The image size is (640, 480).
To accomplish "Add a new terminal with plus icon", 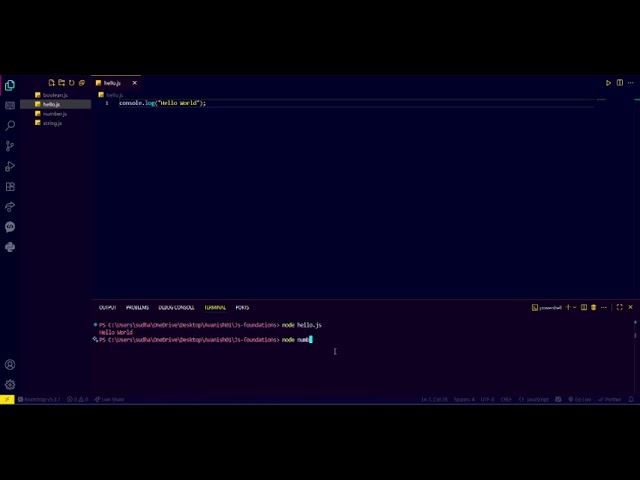I will tap(568, 307).
